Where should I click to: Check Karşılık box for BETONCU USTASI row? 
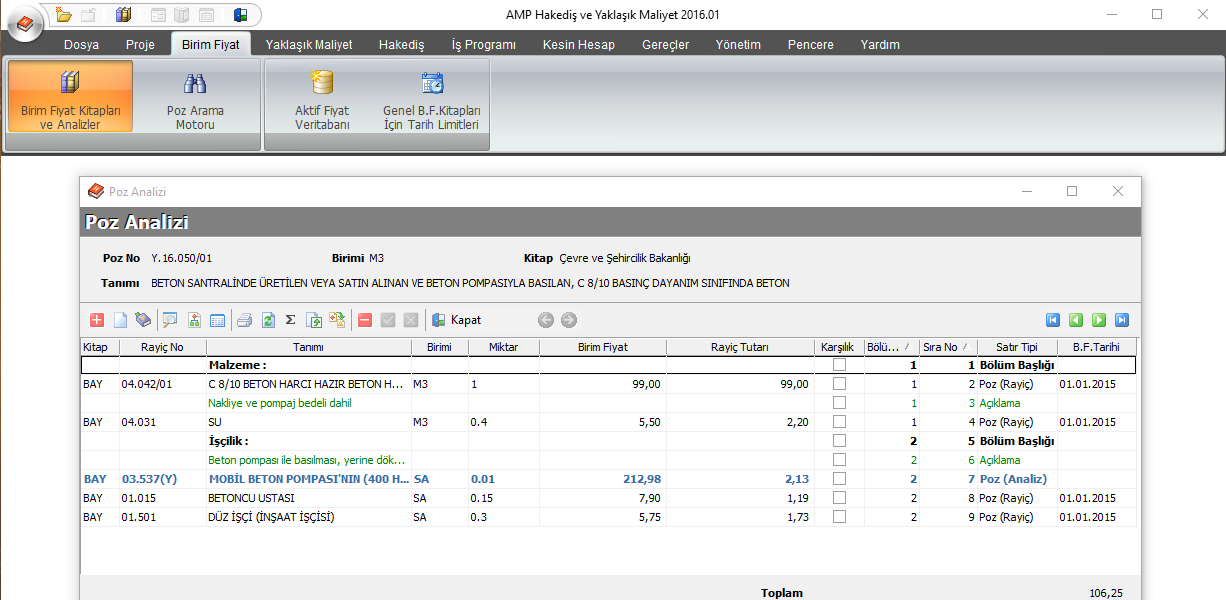tap(840, 498)
